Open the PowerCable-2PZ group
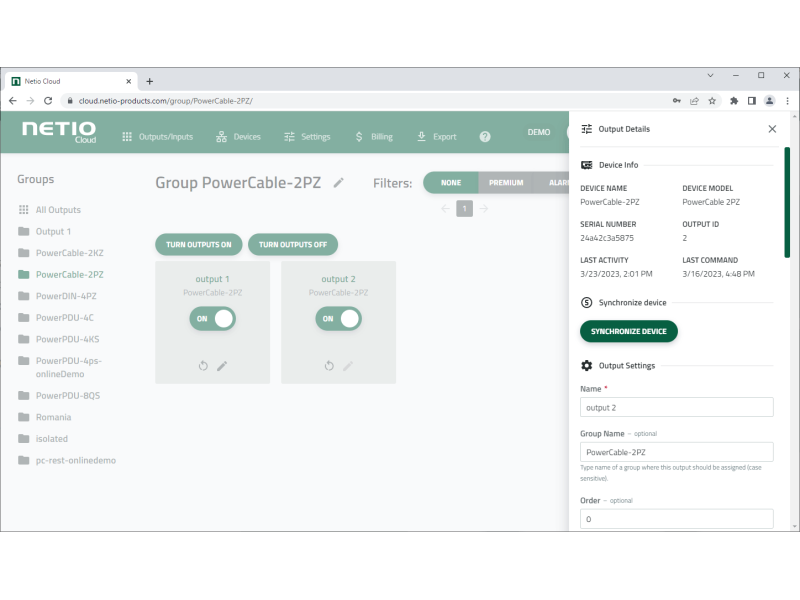This screenshot has width=800, height=600. tap(61, 274)
